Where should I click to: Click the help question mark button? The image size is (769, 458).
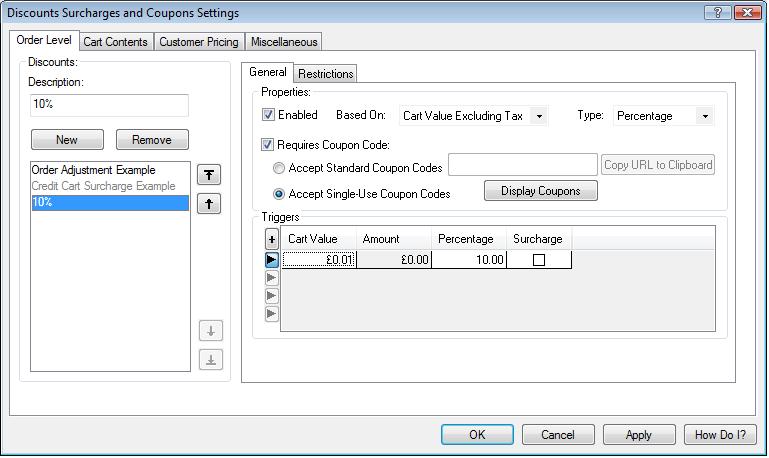(717, 13)
